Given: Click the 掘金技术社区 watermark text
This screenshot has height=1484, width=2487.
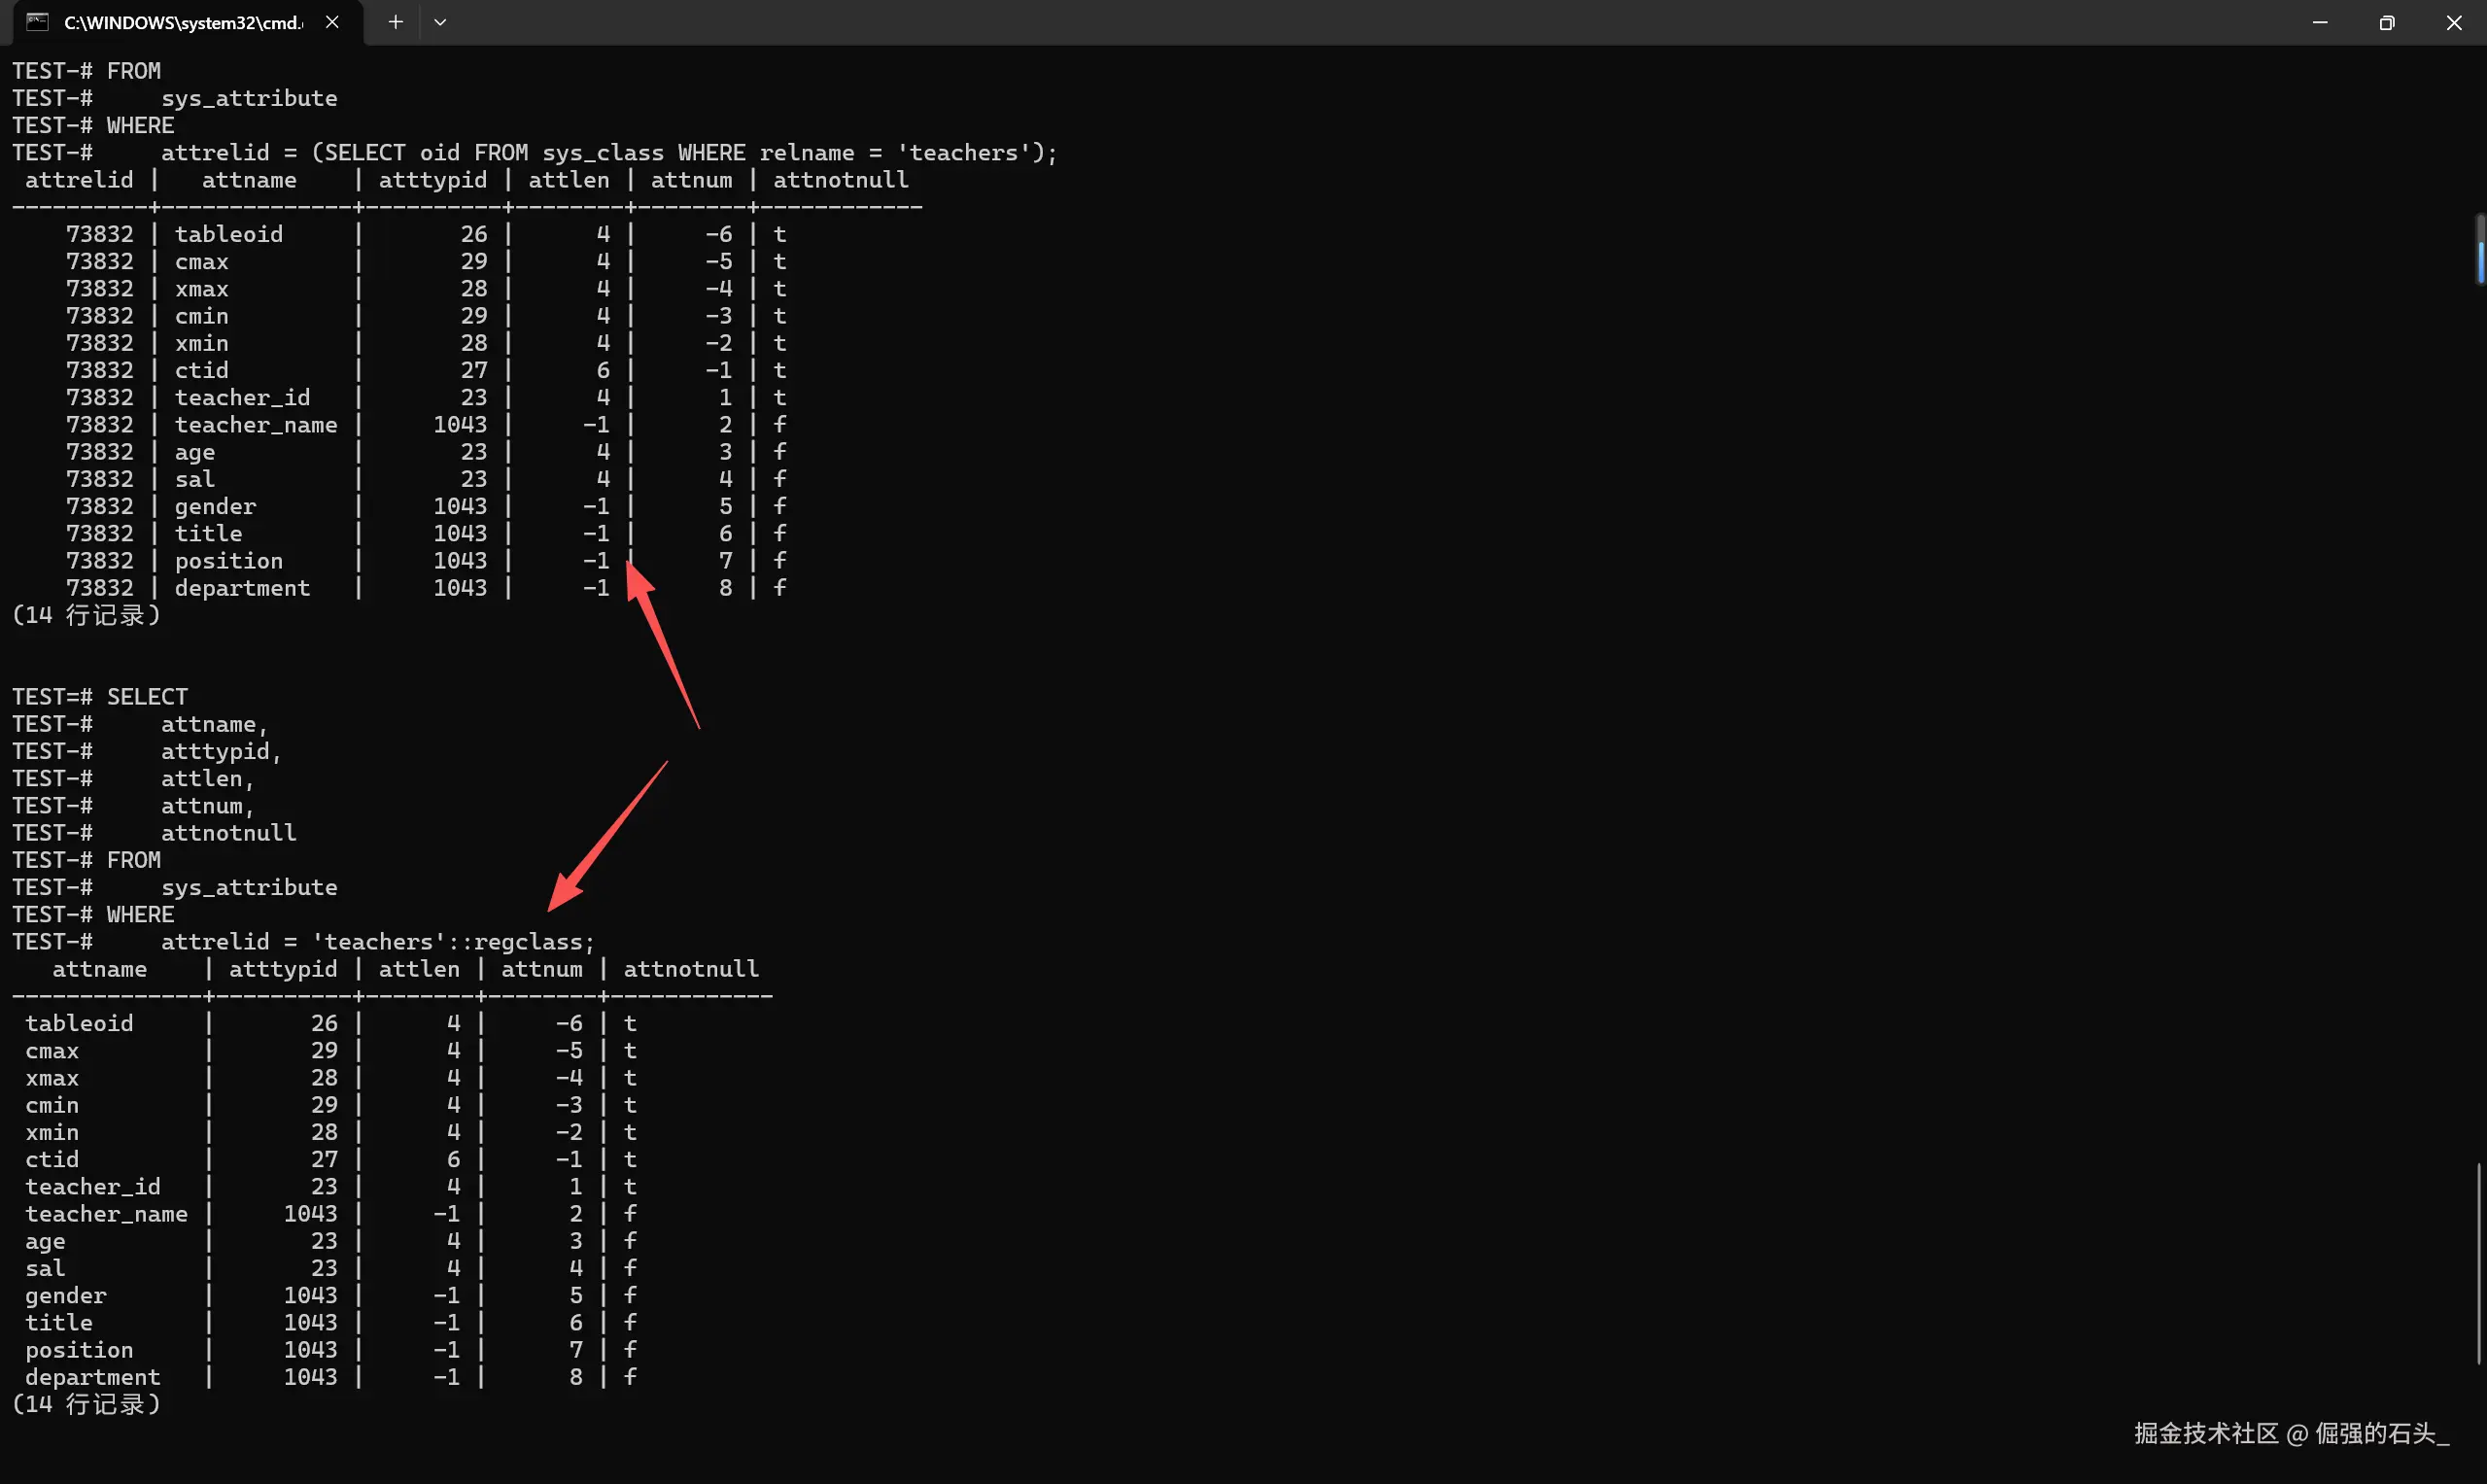Looking at the screenshot, I should pyautogui.click(x=2205, y=1433).
